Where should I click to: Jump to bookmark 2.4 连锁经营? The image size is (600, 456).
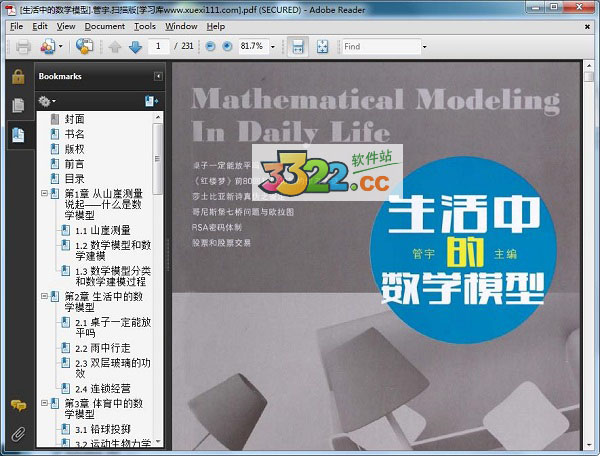point(102,388)
